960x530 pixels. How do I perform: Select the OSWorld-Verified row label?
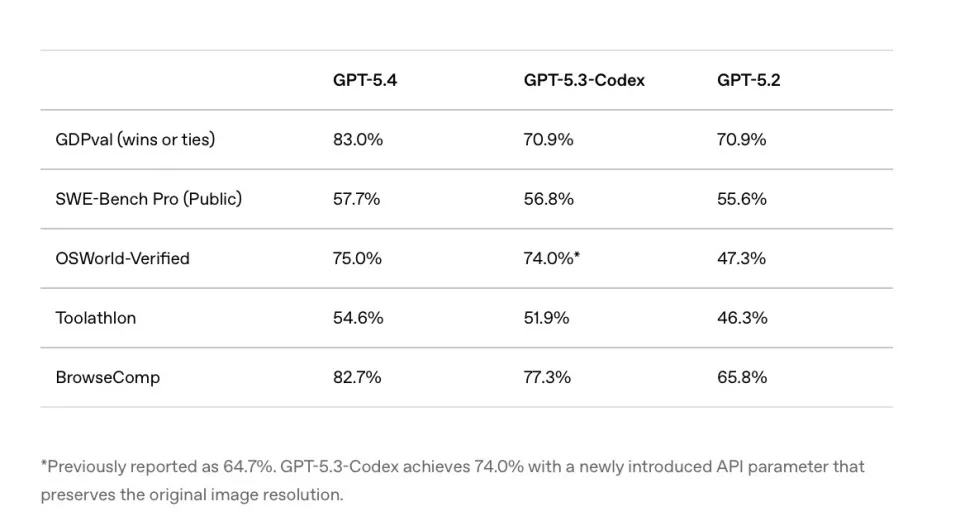[x=122, y=258]
